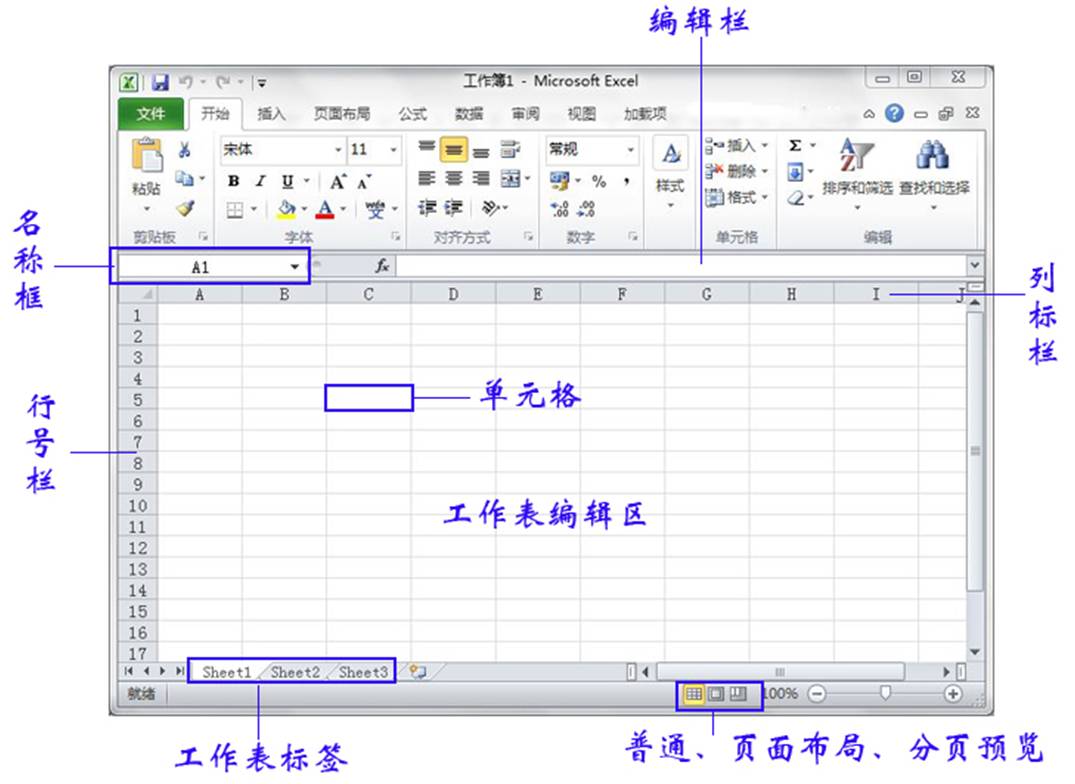Click the Excel Help question mark

894,113
